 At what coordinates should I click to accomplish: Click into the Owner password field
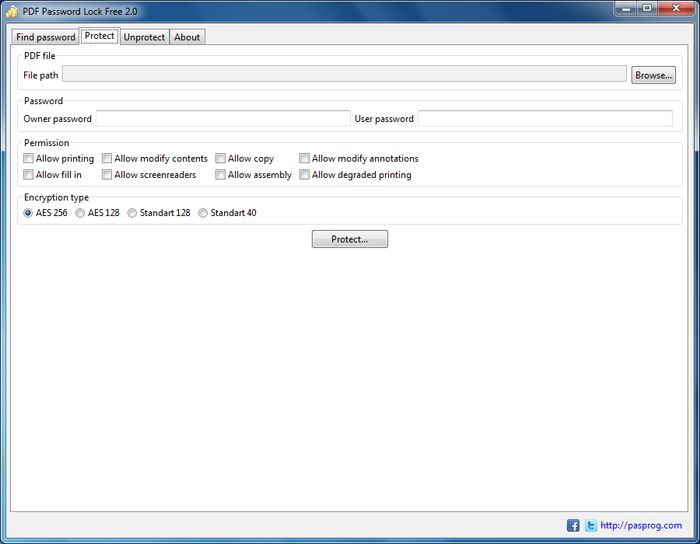pos(223,119)
